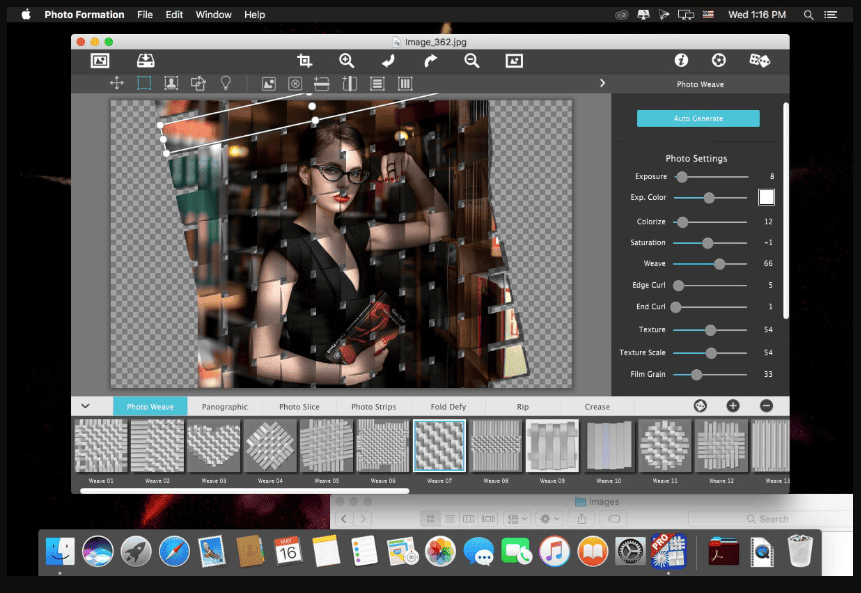Toggle the lightbulb lighting tool

coord(226,83)
